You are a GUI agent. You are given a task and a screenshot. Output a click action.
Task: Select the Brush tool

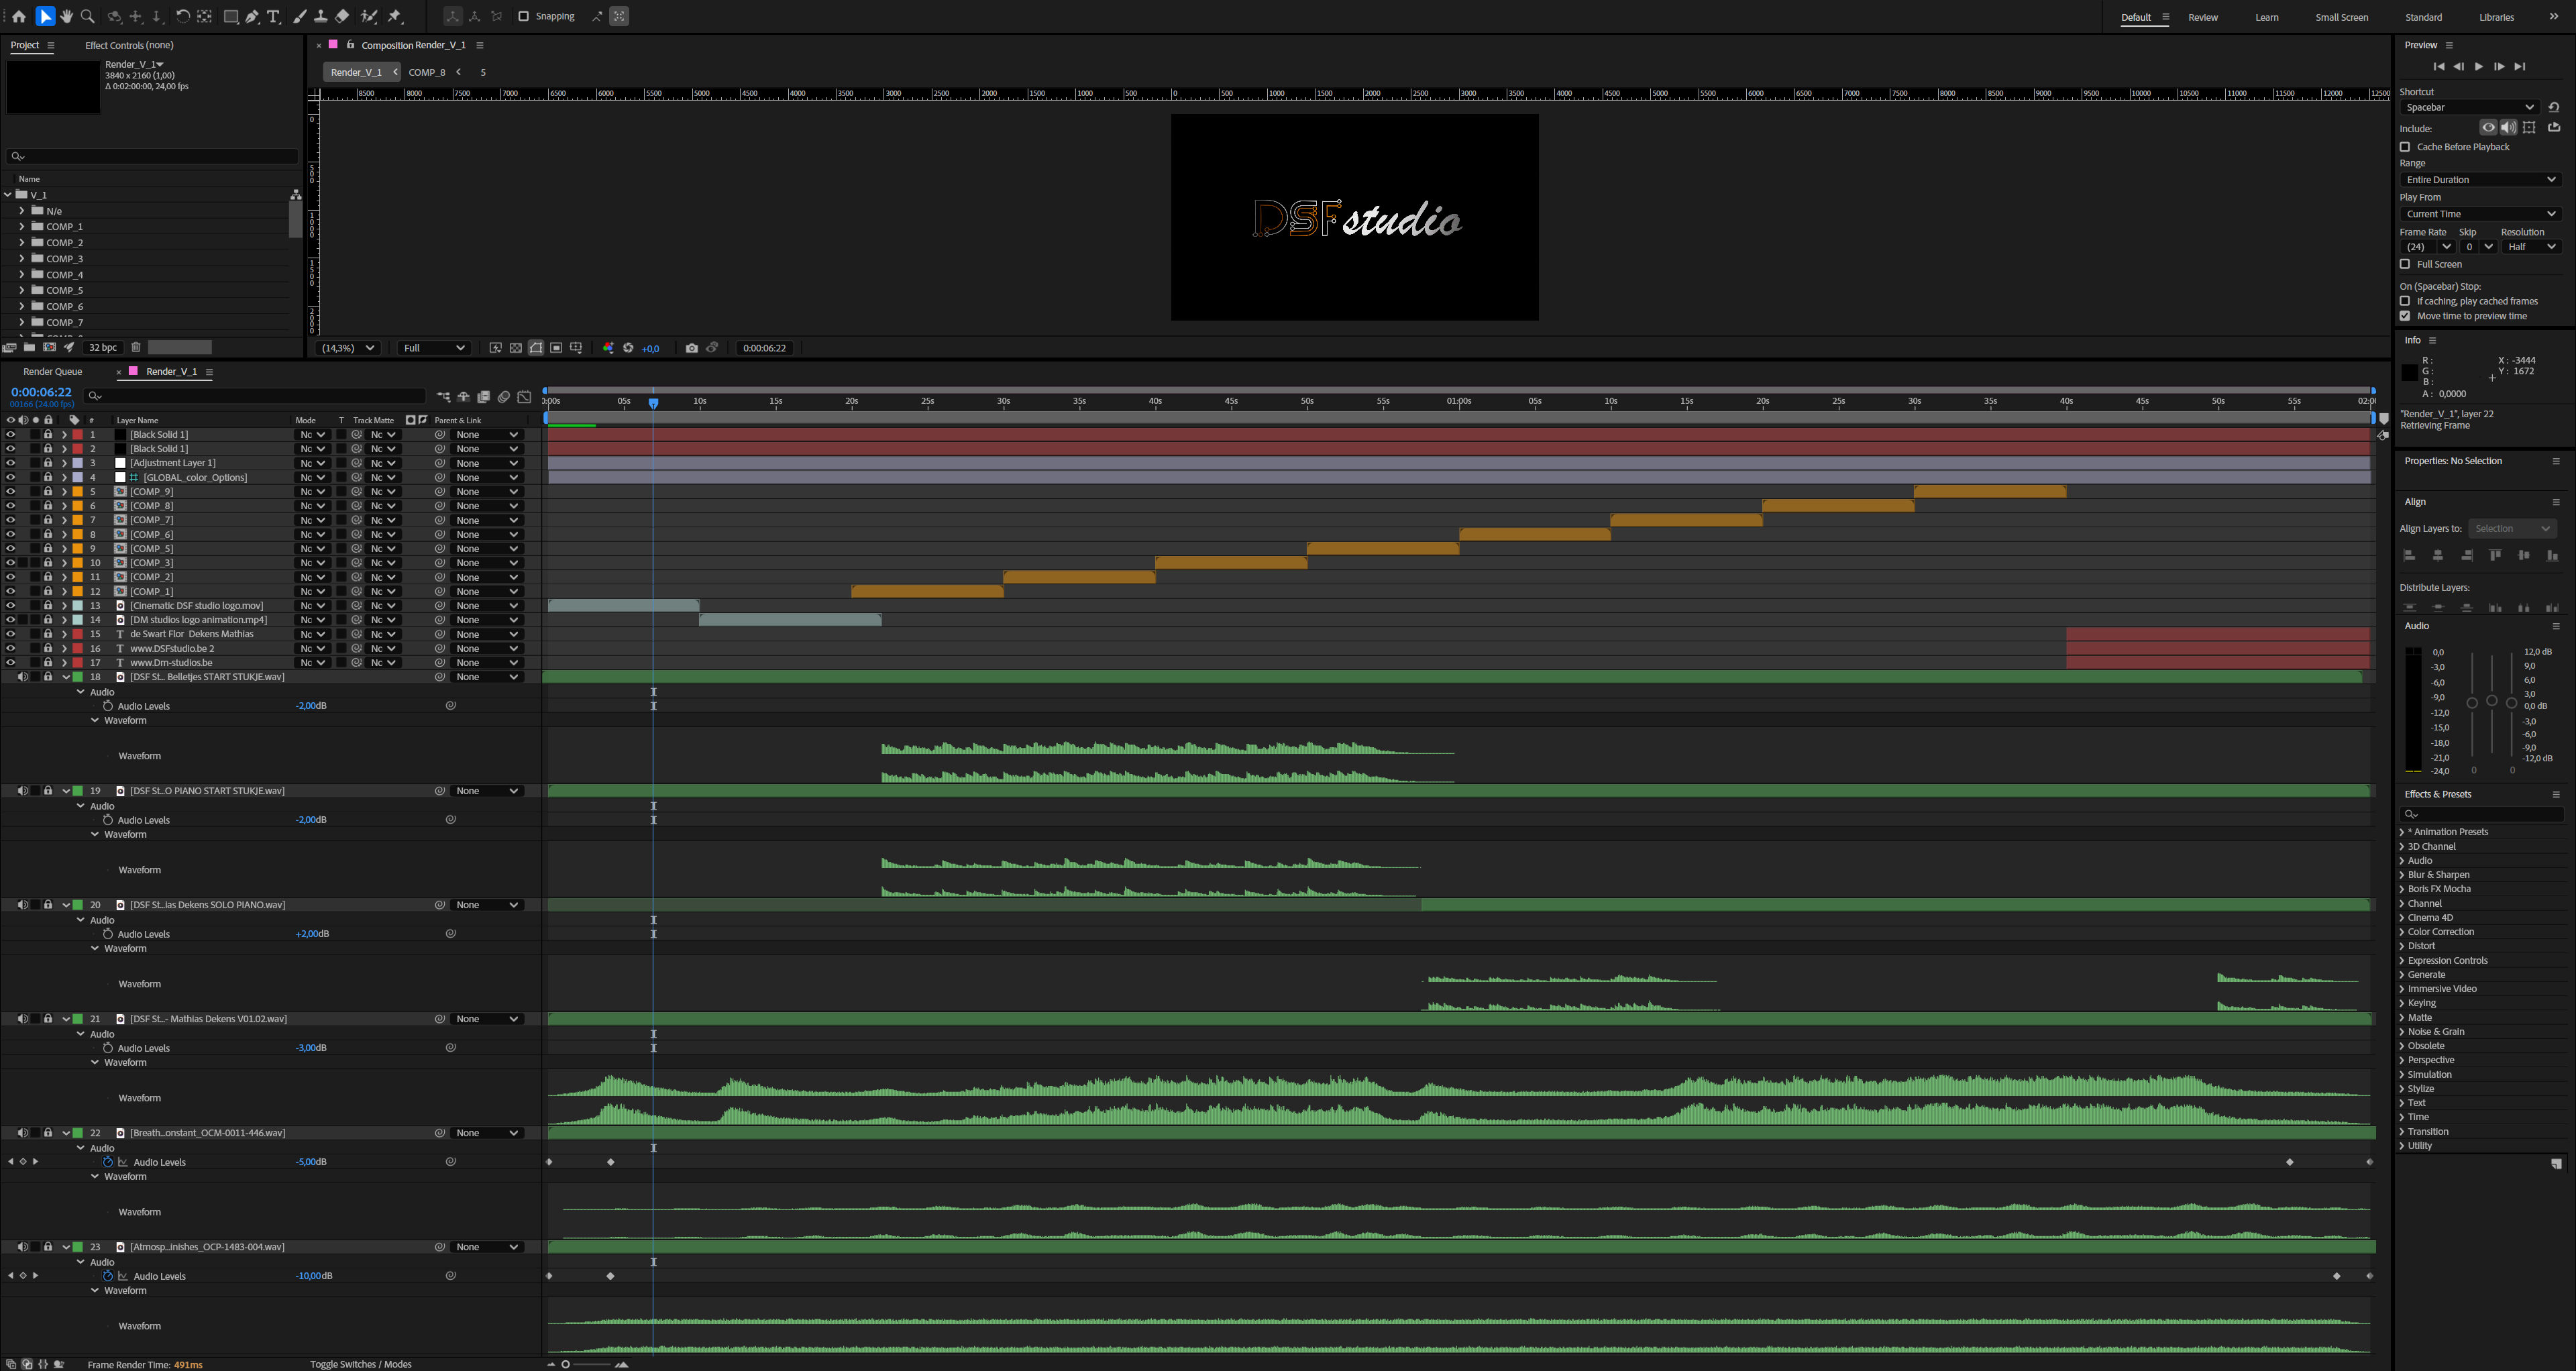coord(299,16)
